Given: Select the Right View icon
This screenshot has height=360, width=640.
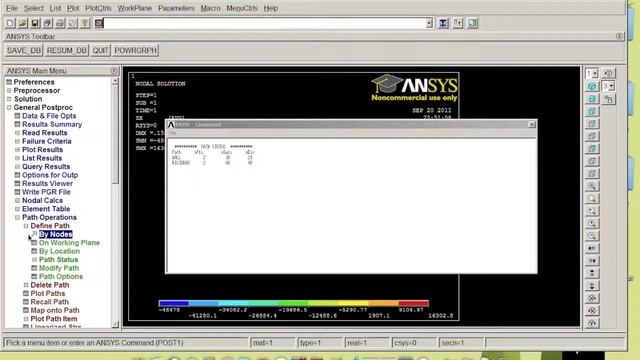Looking at the screenshot, I should point(592,124).
